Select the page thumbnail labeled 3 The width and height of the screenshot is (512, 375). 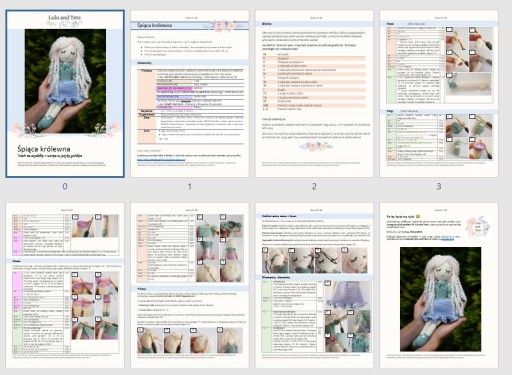click(439, 94)
